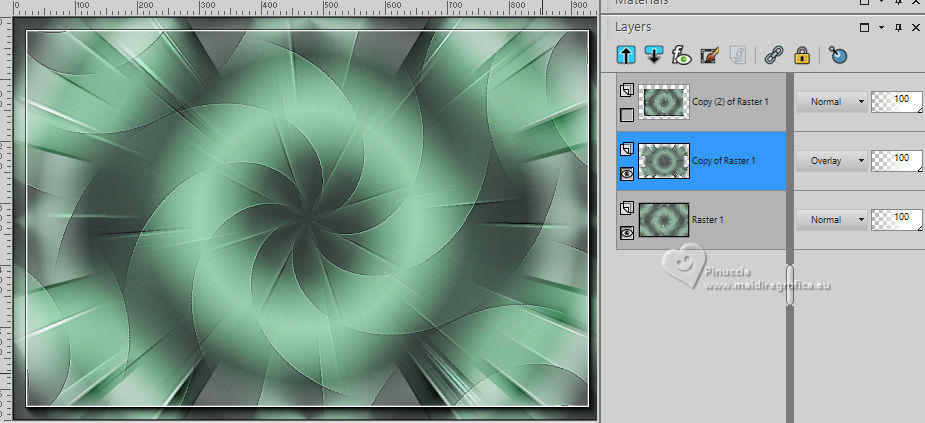Toggle auto-hide pin on Layers palette
The width and height of the screenshot is (925, 423).
click(898, 28)
